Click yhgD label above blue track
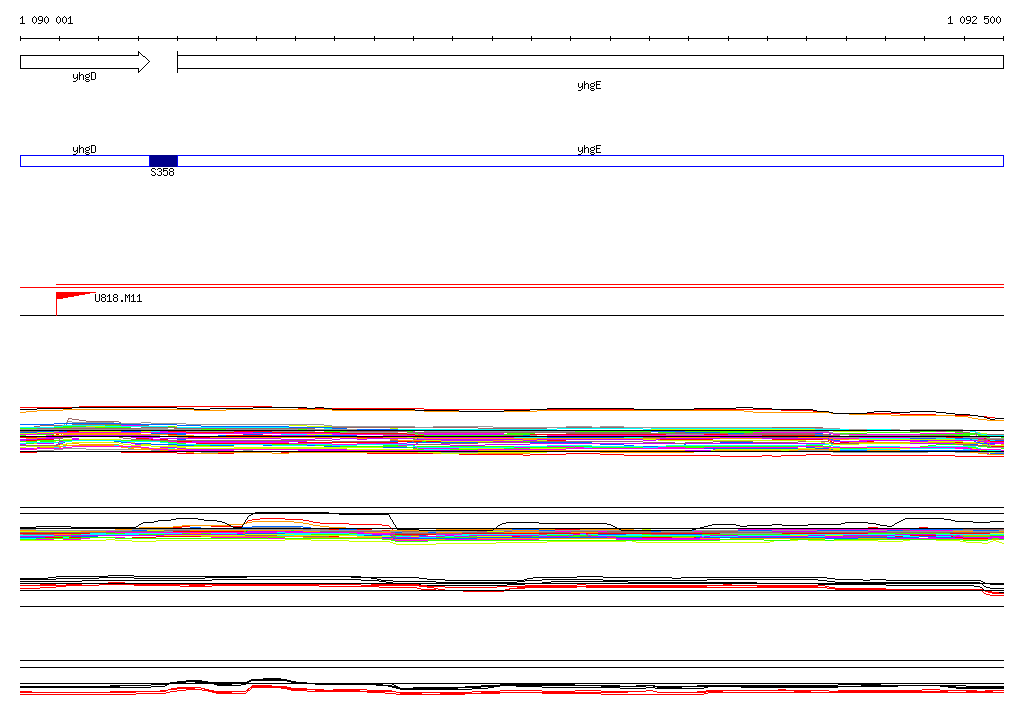 (x=84, y=150)
